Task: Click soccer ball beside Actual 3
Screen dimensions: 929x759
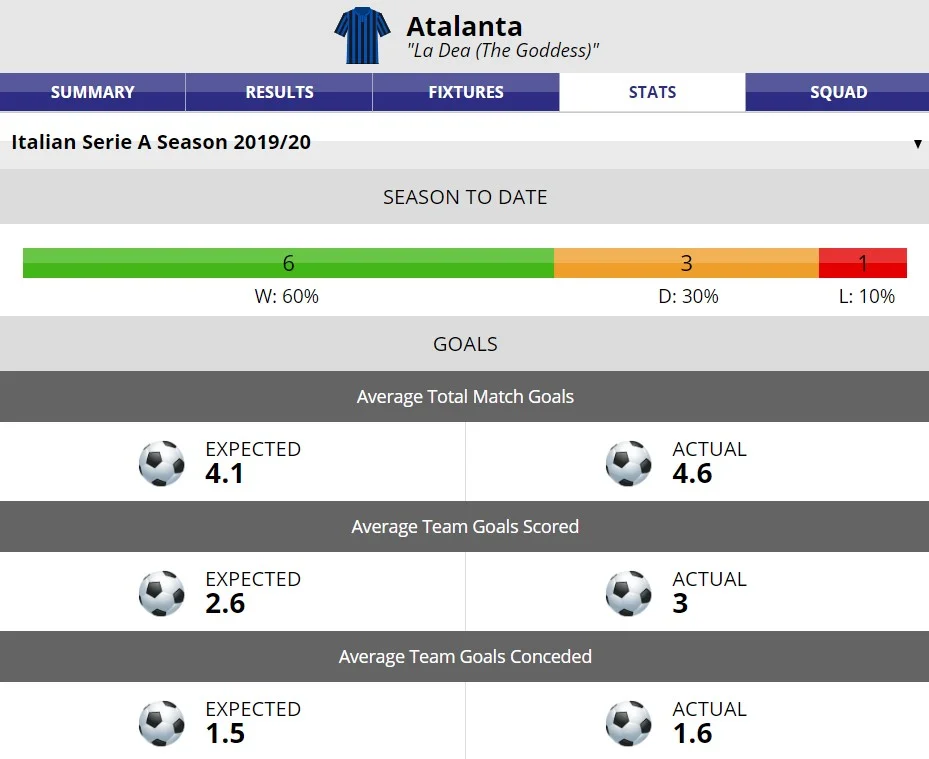Action: point(629,593)
